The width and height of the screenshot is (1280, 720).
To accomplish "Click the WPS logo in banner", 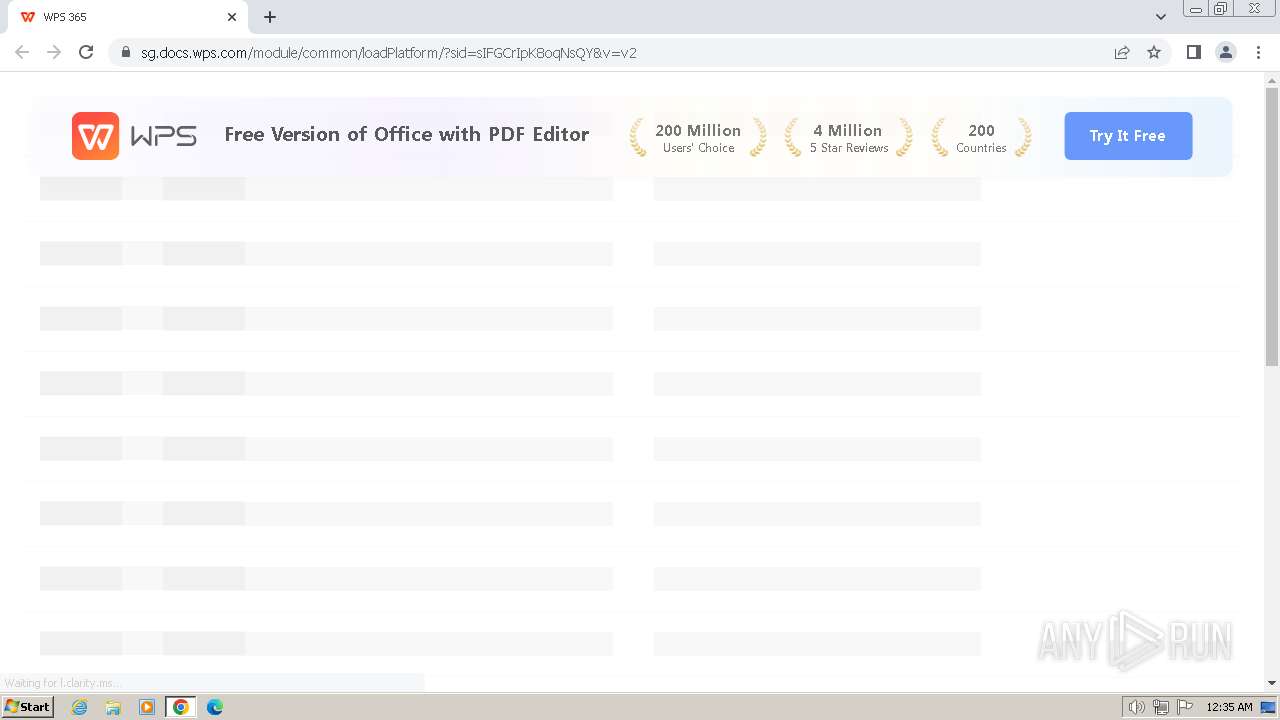I will (x=134, y=136).
